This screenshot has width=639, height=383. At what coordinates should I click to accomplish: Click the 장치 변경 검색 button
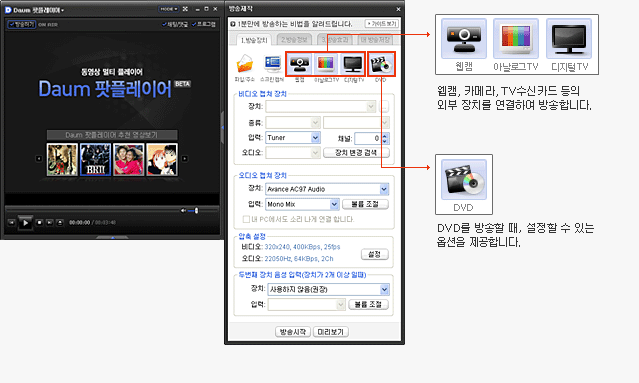(x=356, y=153)
